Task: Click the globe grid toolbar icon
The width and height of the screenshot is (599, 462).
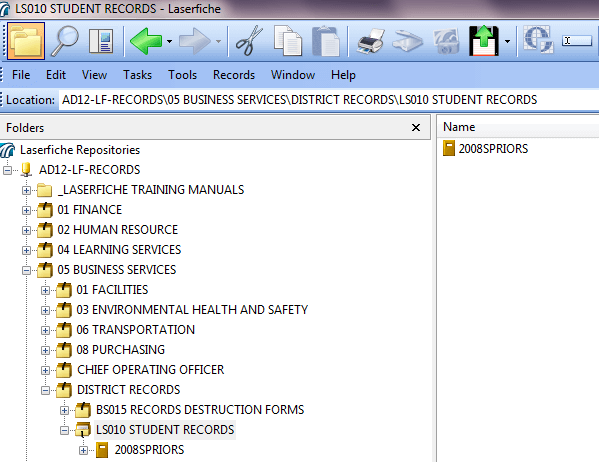Action: point(538,39)
